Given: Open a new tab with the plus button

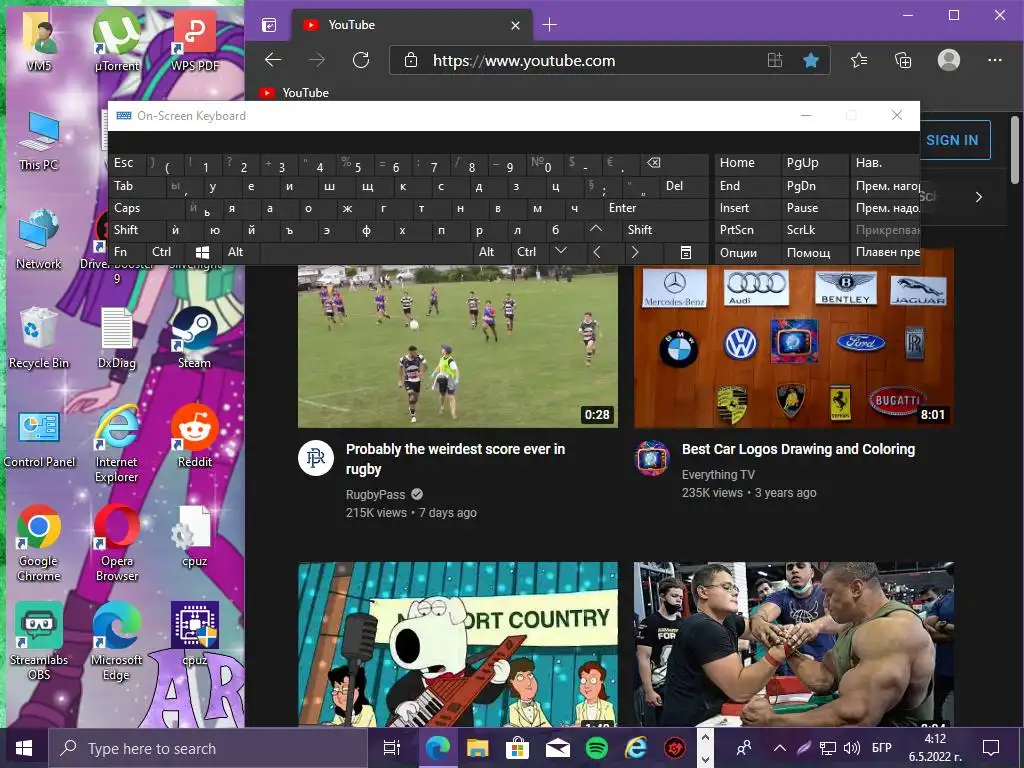Looking at the screenshot, I should [x=550, y=25].
